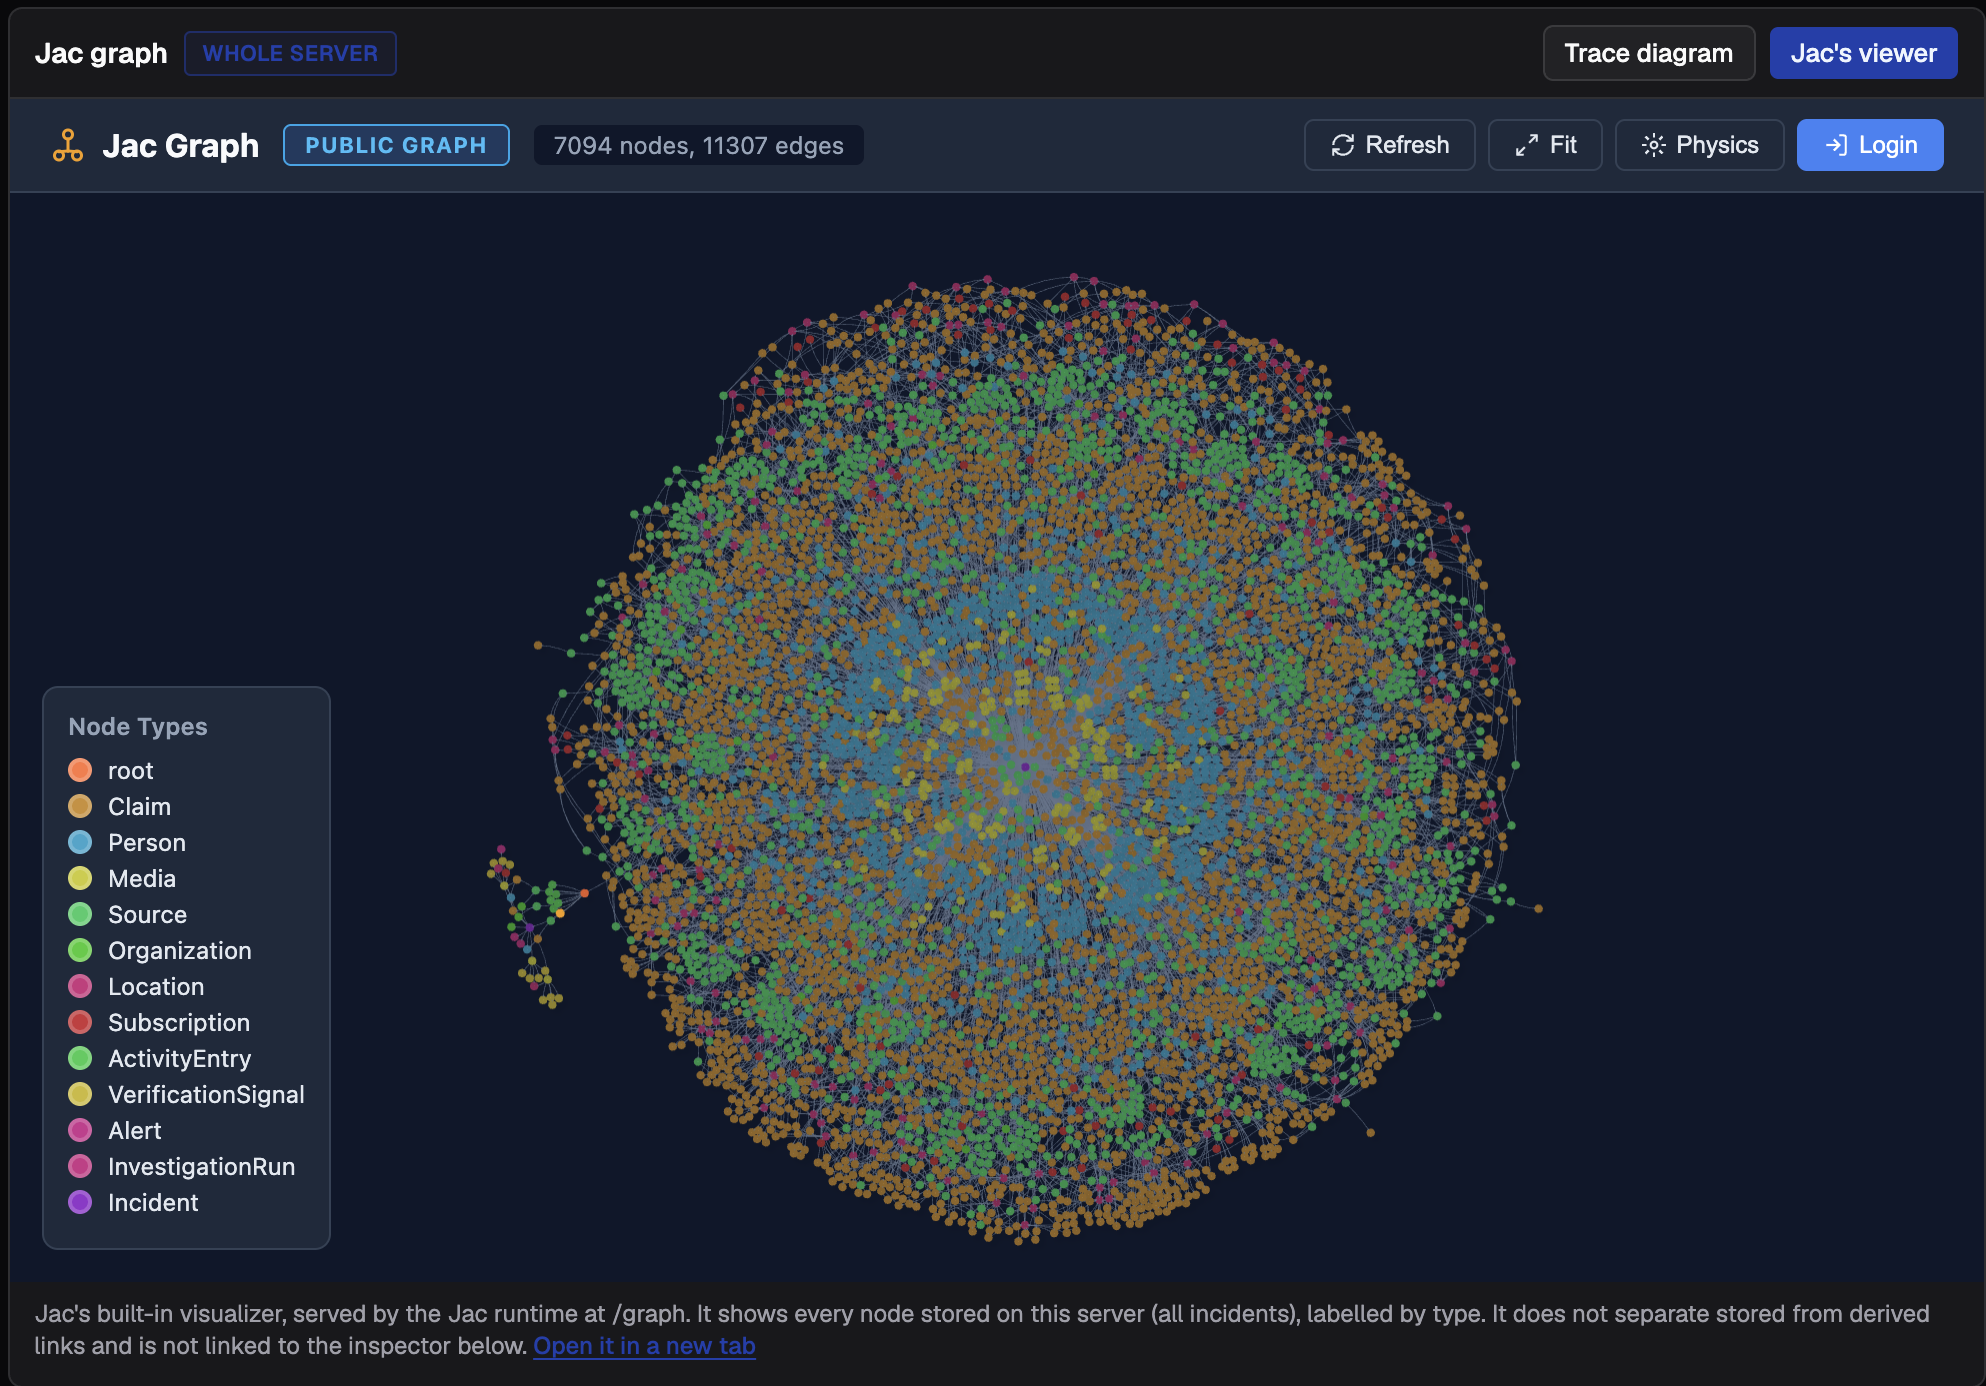Click the Source legend dot
The width and height of the screenshot is (1986, 1386).
80,914
